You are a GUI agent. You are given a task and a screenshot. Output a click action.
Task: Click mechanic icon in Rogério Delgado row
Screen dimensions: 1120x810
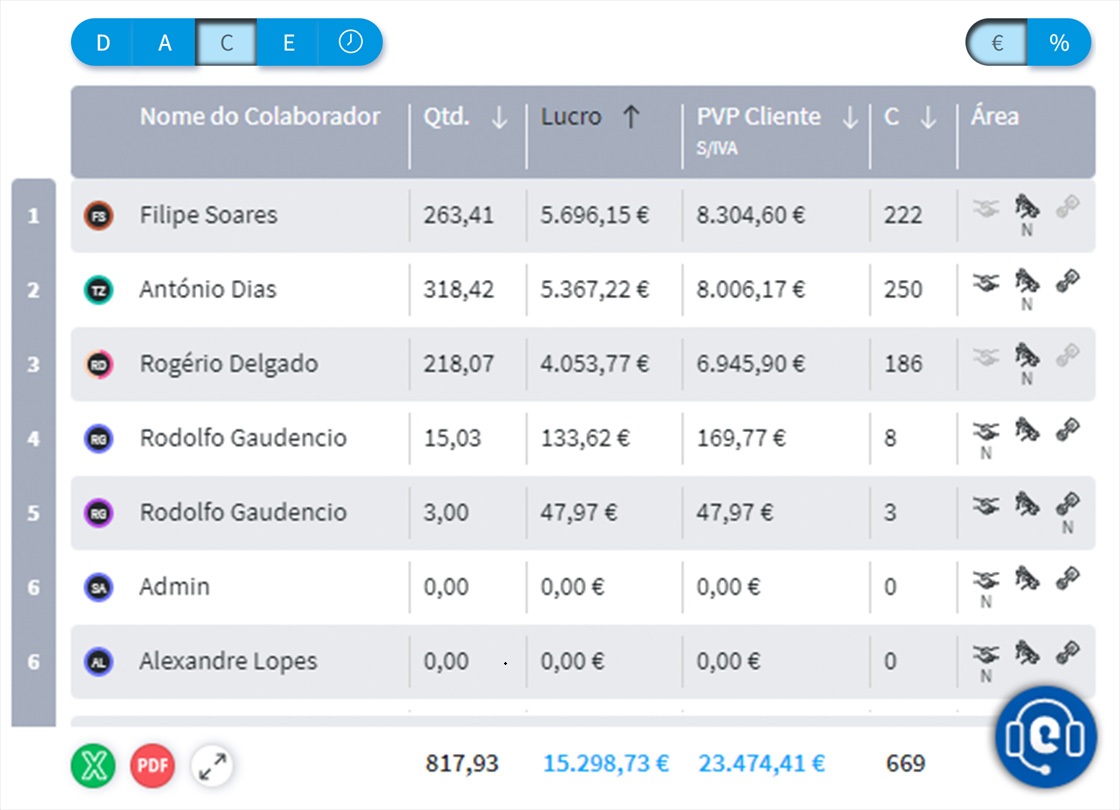[1026, 356]
